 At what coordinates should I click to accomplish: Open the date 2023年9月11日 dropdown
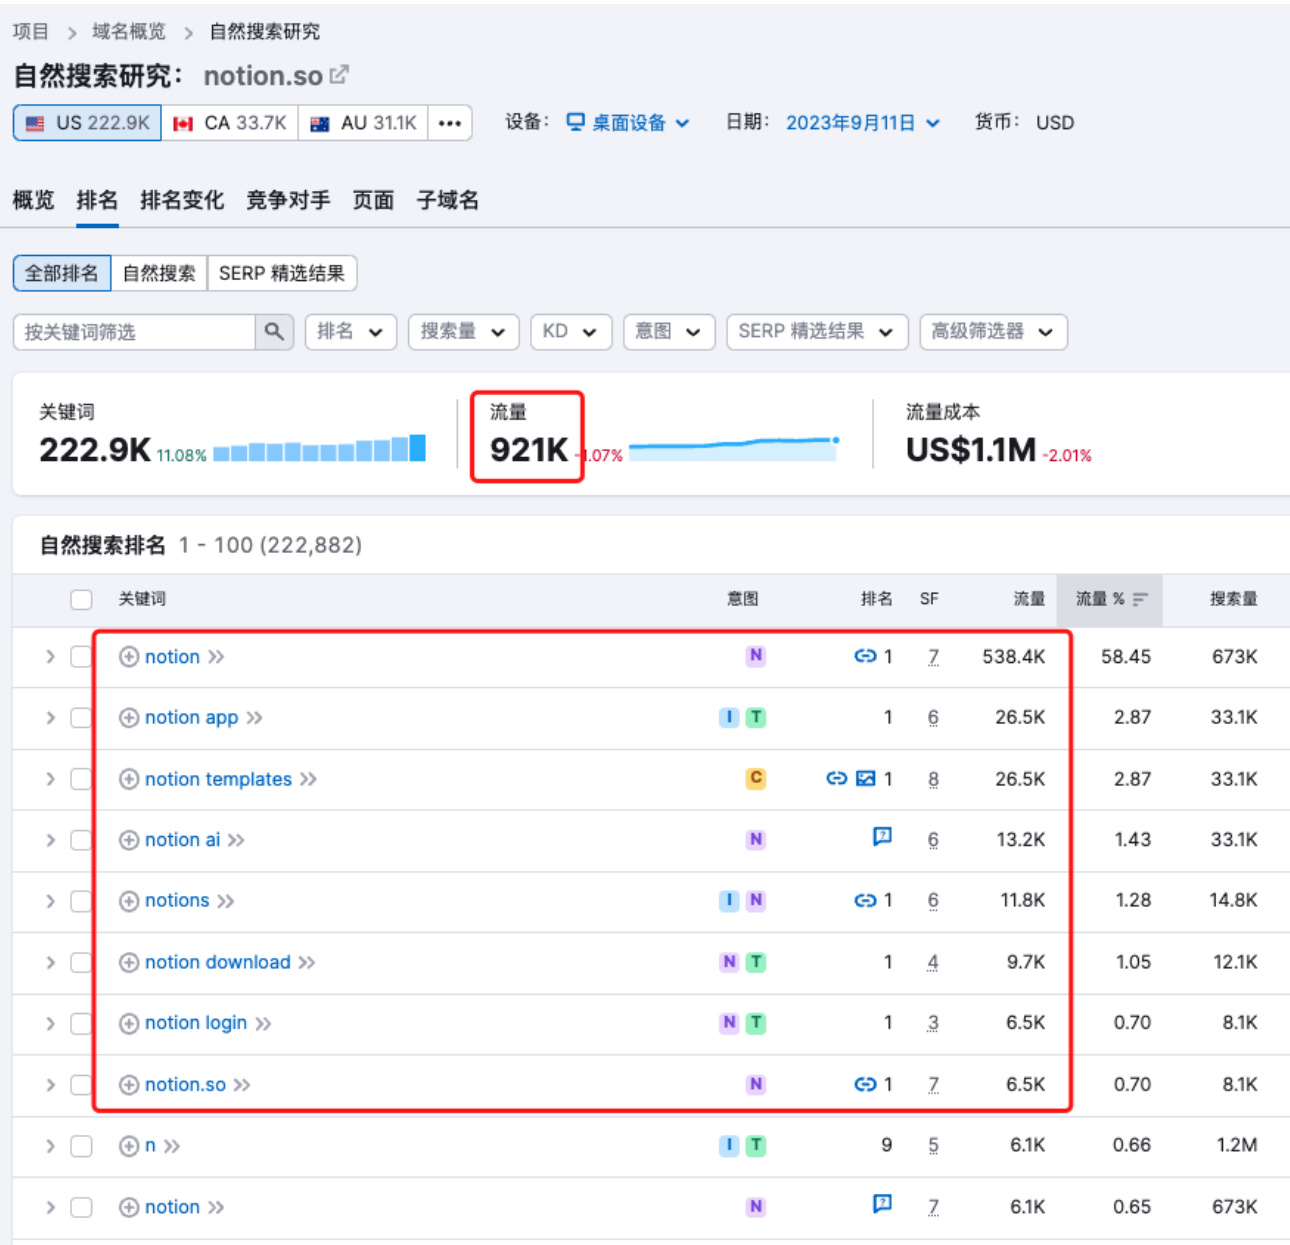863,123
